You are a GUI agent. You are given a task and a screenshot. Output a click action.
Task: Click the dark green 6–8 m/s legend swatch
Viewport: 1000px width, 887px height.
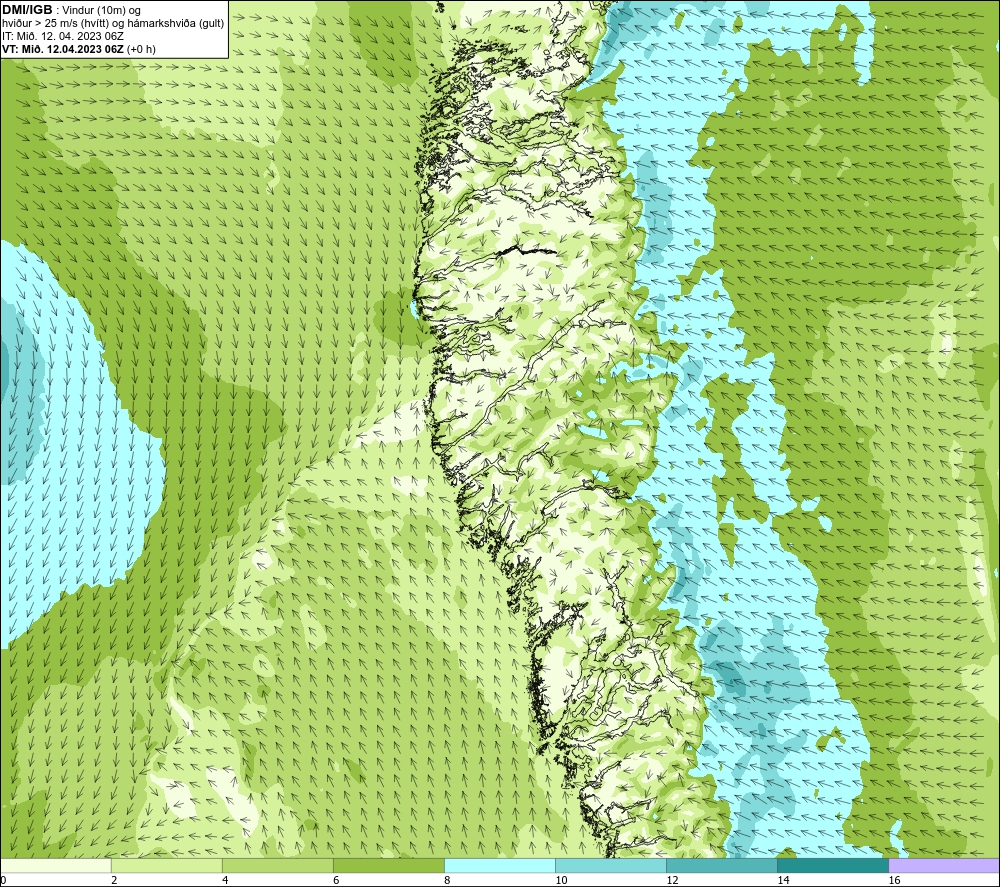[x=389, y=865]
